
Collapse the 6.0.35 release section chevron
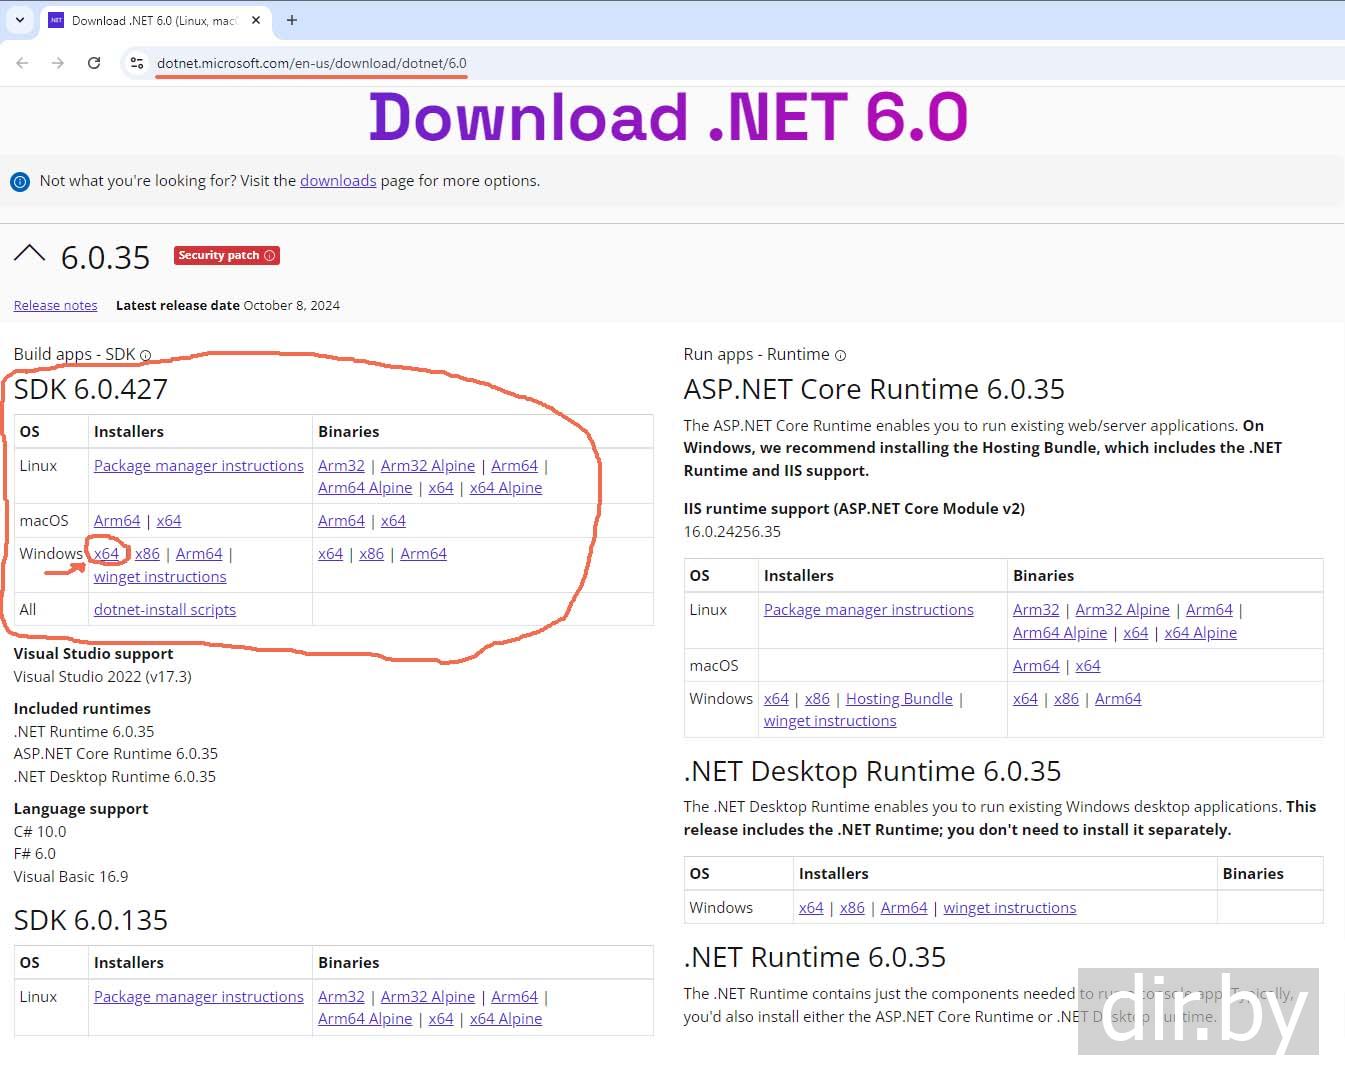30,255
